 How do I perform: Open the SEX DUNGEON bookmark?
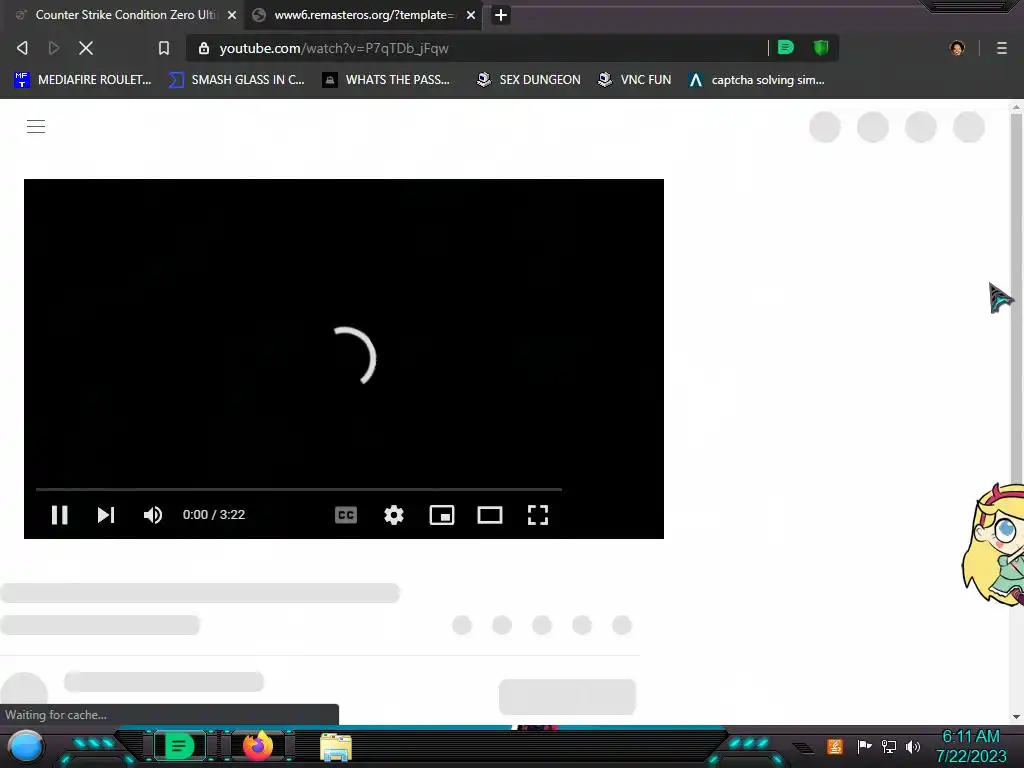tap(528, 80)
